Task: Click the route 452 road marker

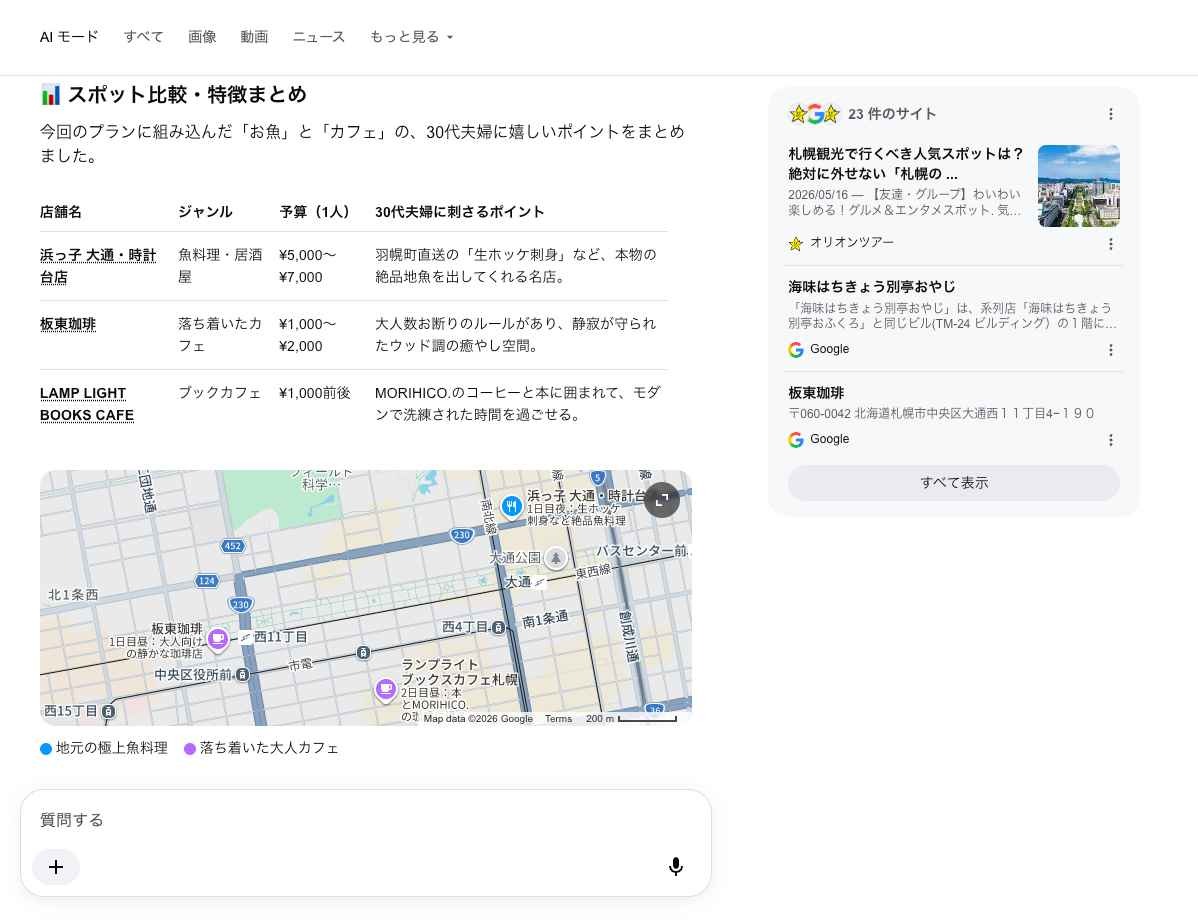Action: (x=232, y=546)
